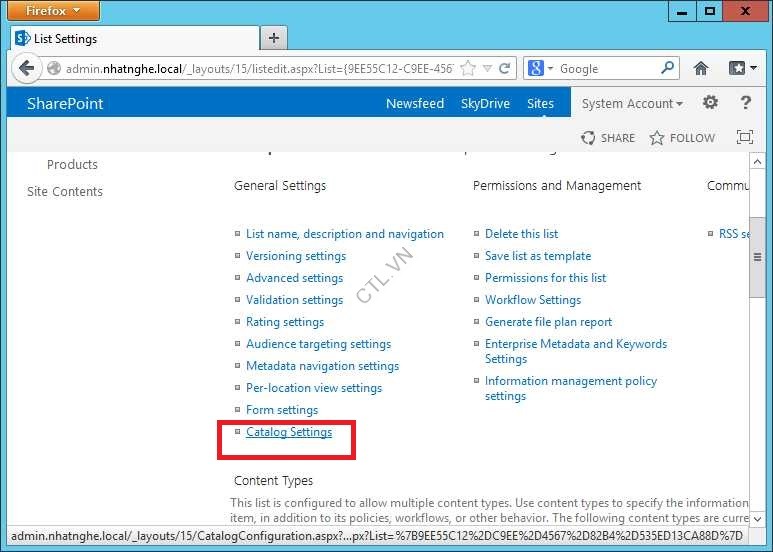Open the Firefox application menu
773x552 pixels.
[54, 11]
